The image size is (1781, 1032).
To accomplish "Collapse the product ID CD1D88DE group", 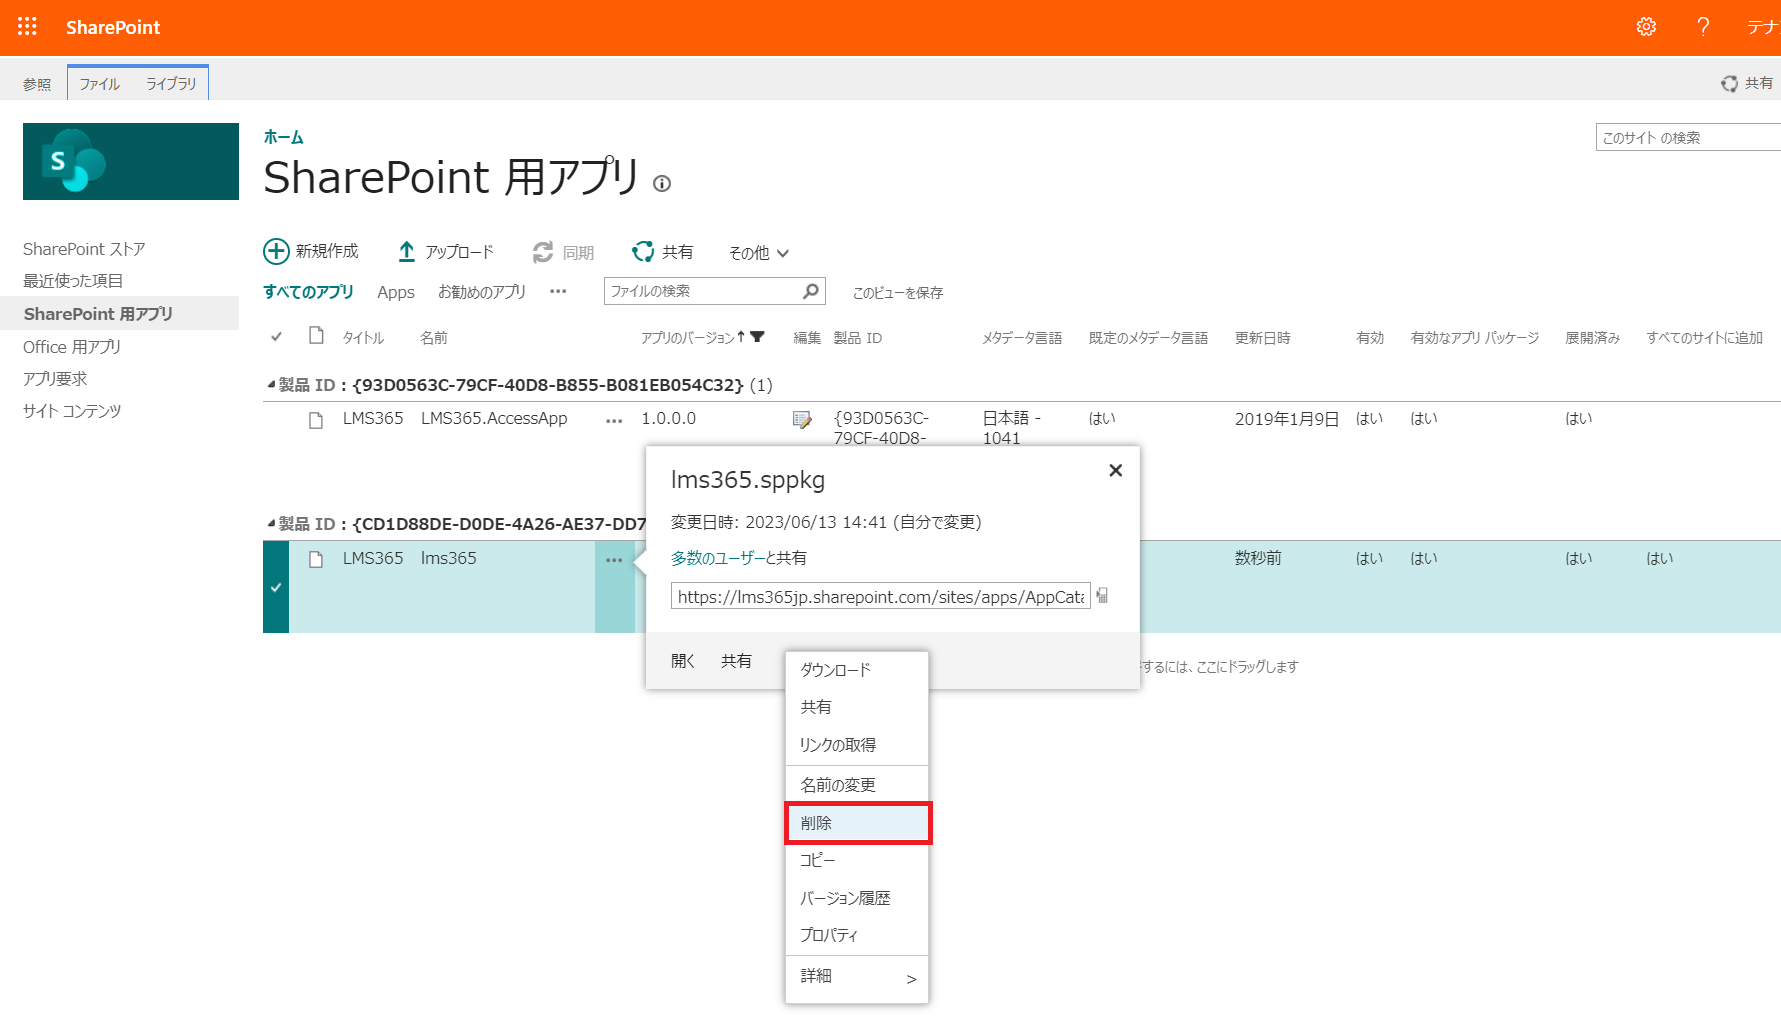I will tap(271, 524).
